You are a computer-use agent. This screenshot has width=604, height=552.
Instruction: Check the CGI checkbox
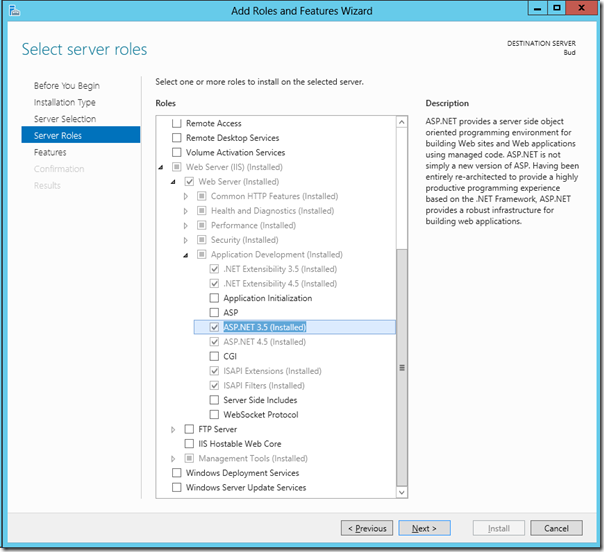[214, 356]
